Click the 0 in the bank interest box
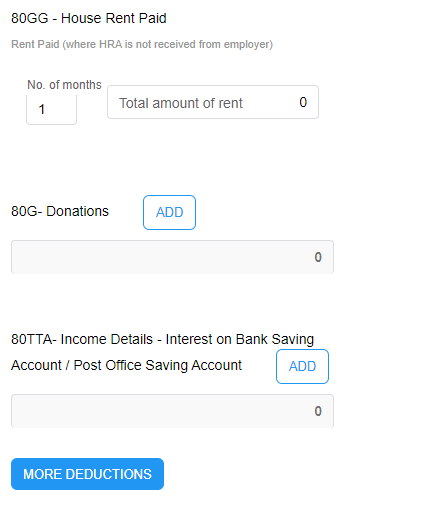 click(318, 411)
